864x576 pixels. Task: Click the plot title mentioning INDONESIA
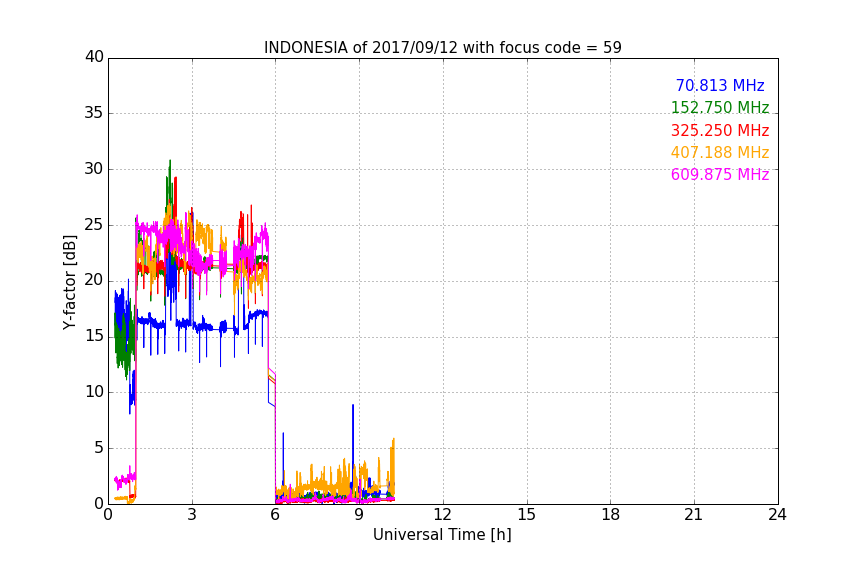[x=442, y=48]
